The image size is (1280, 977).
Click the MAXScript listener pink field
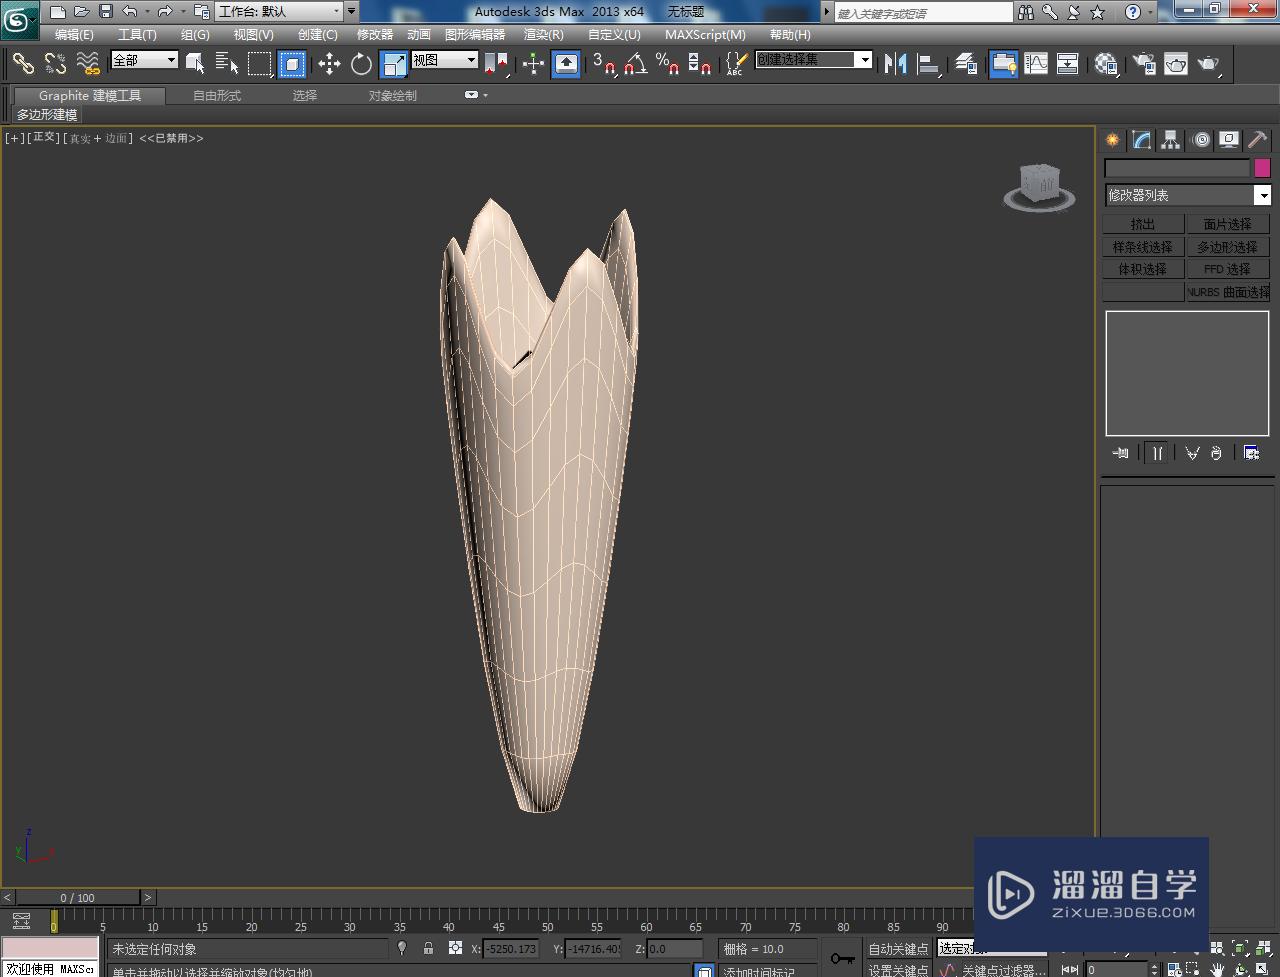point(50,948)
